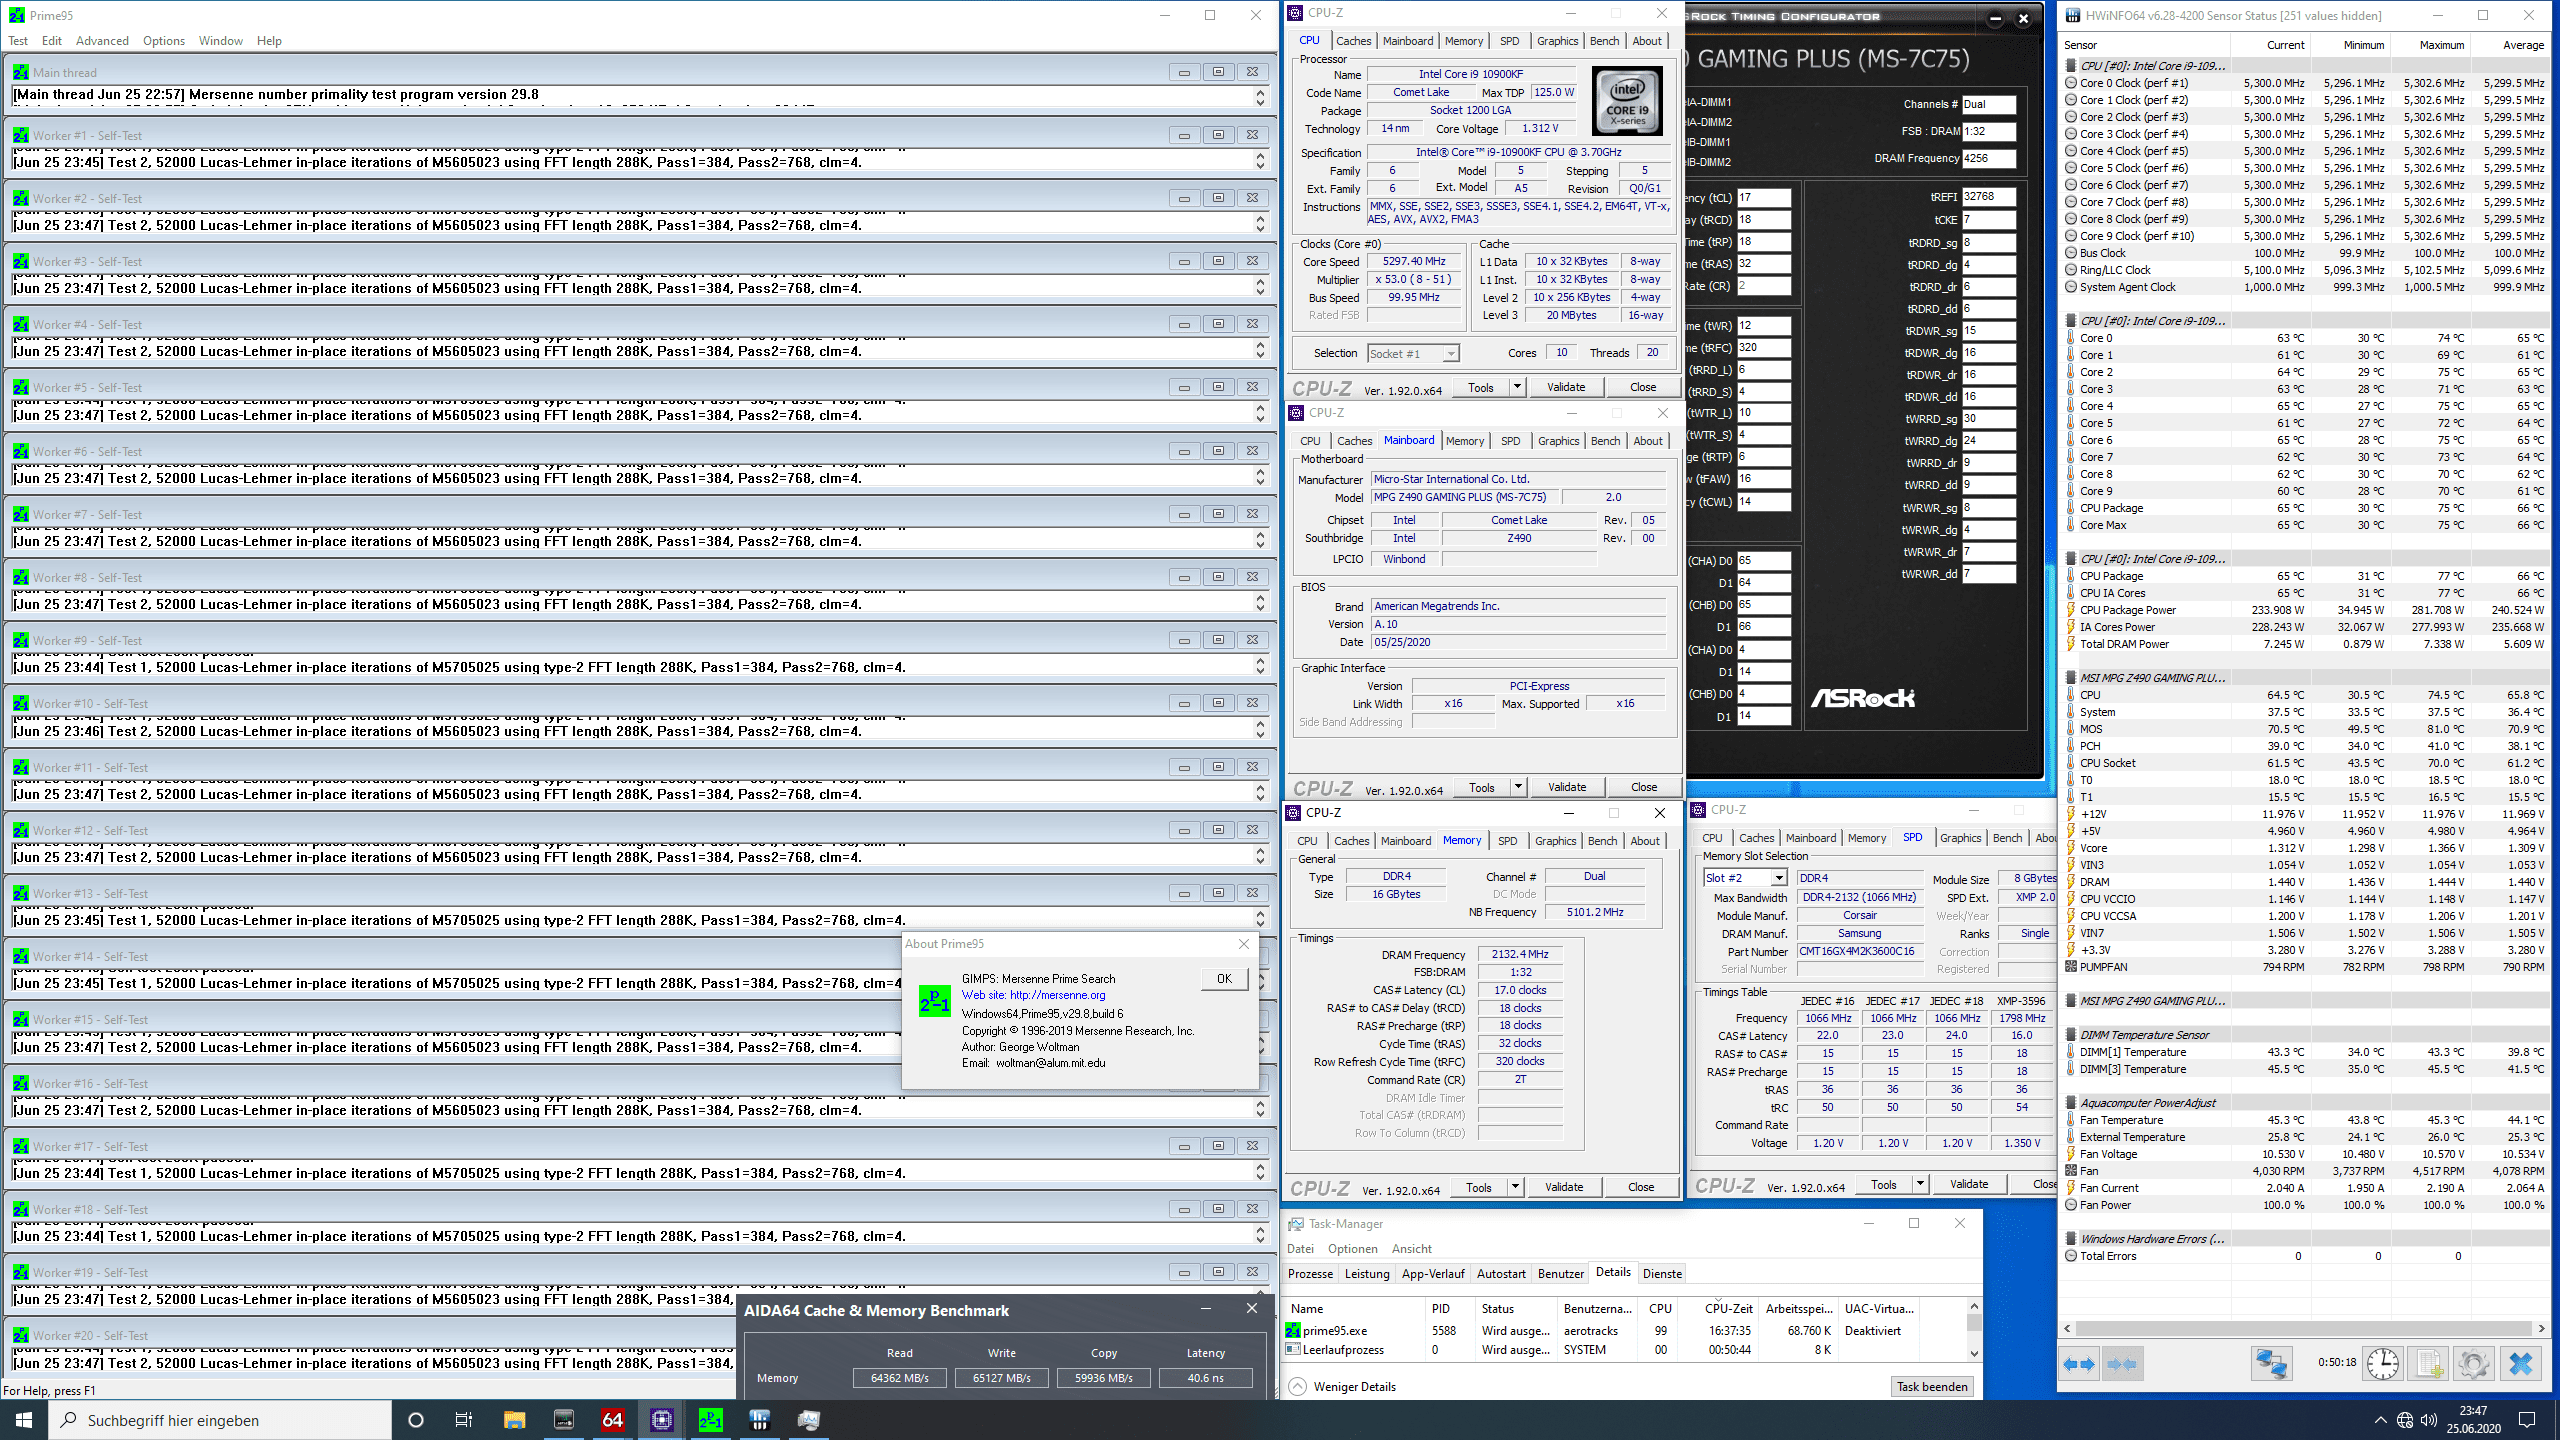Click the CPU-Z taskbar icon
The image size is (2560, 1440).
click(661, 1420)
